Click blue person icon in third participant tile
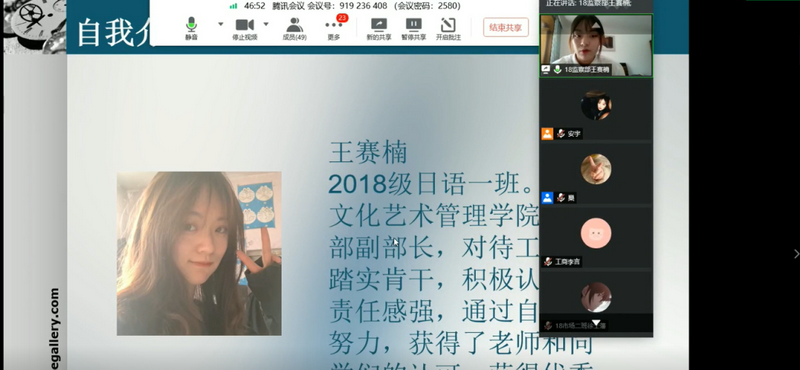This screenshot has width=800, height=370. tap(547, 198)
